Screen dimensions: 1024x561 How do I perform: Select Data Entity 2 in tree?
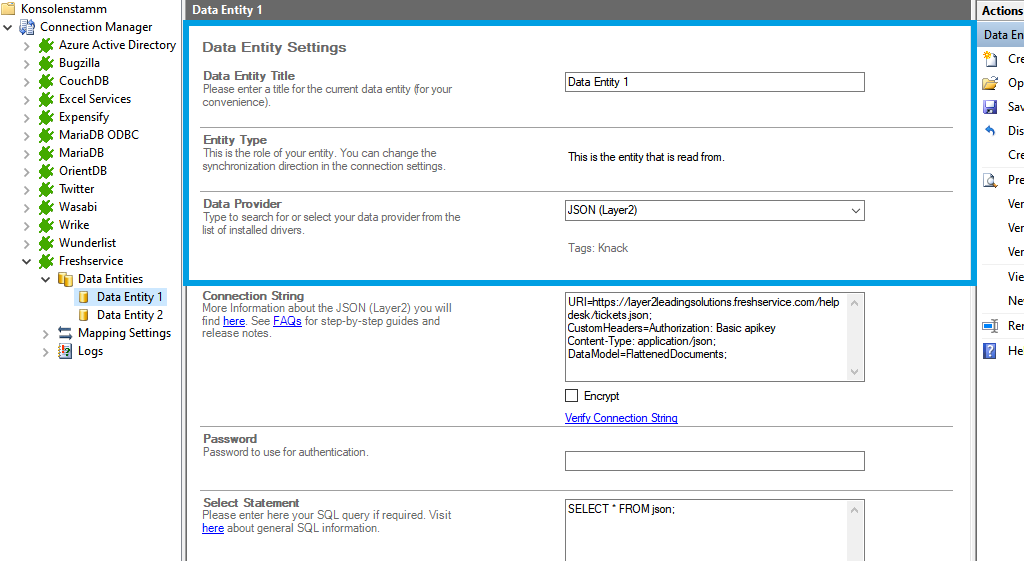pos(130,315)
